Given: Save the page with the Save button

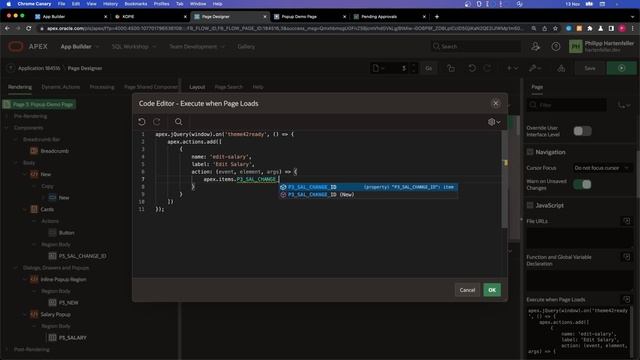Looking at the screenshot, I should click(x=589, y=68).
